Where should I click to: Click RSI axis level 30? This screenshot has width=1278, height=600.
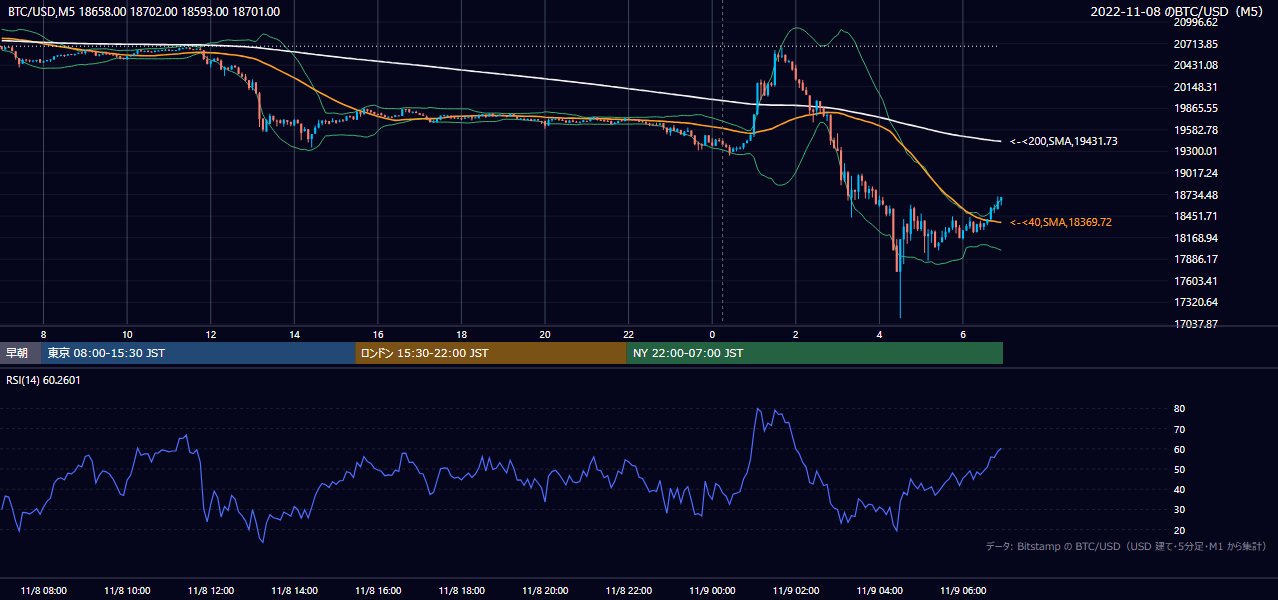point(1179,510)
